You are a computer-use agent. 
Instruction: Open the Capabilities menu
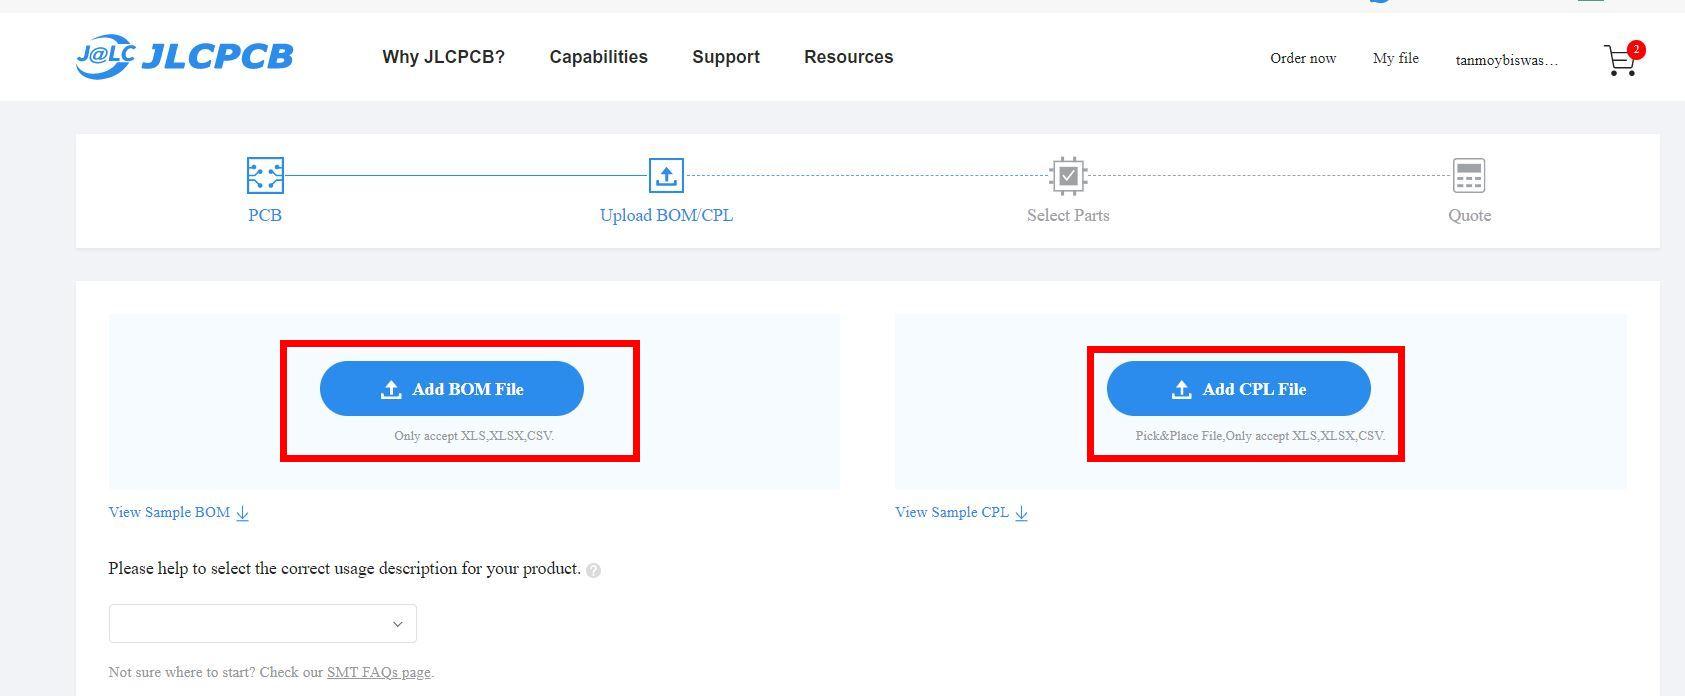click(x=598, y=57)
